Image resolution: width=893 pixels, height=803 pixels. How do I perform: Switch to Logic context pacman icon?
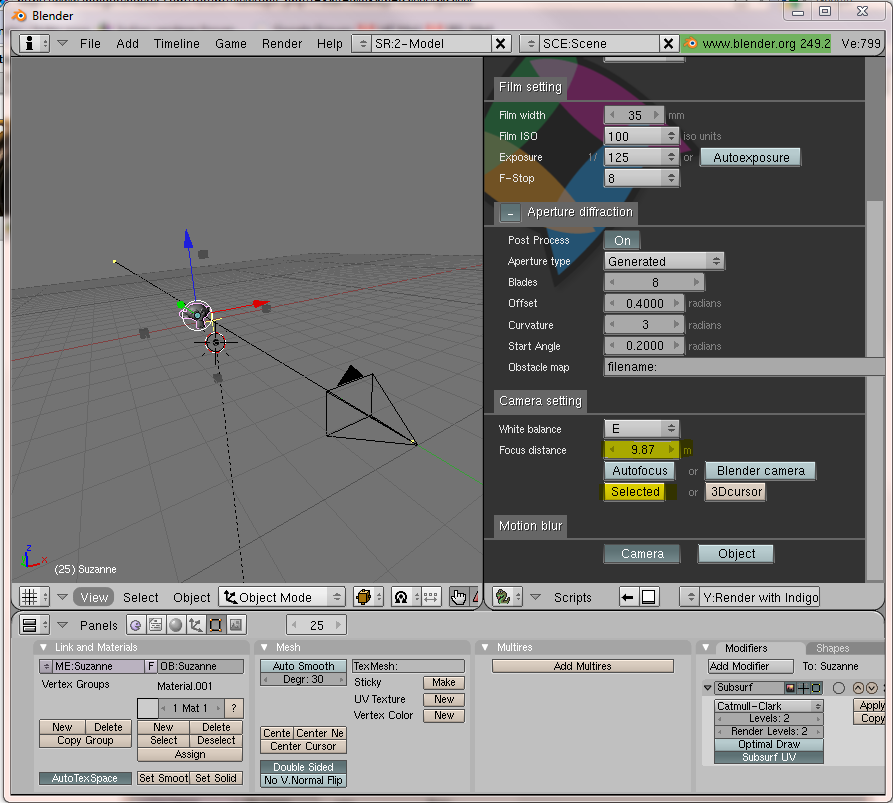(x=136, y=625)
